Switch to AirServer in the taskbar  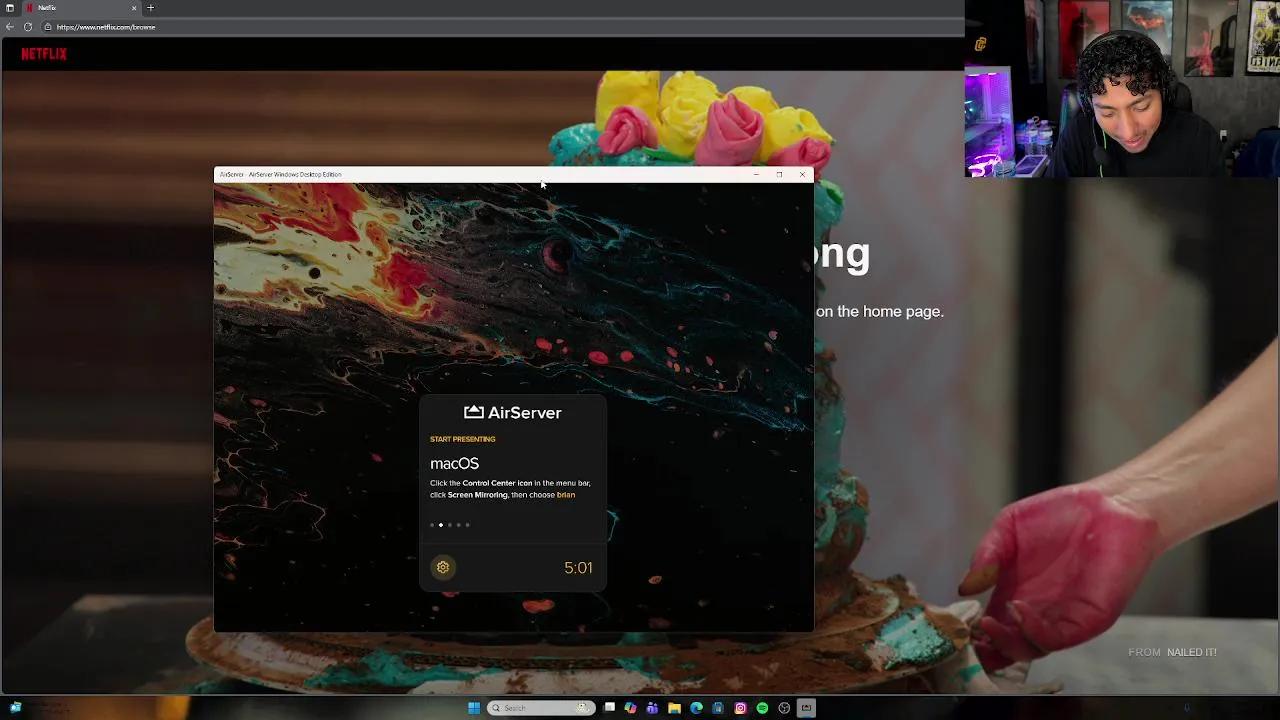806,708
